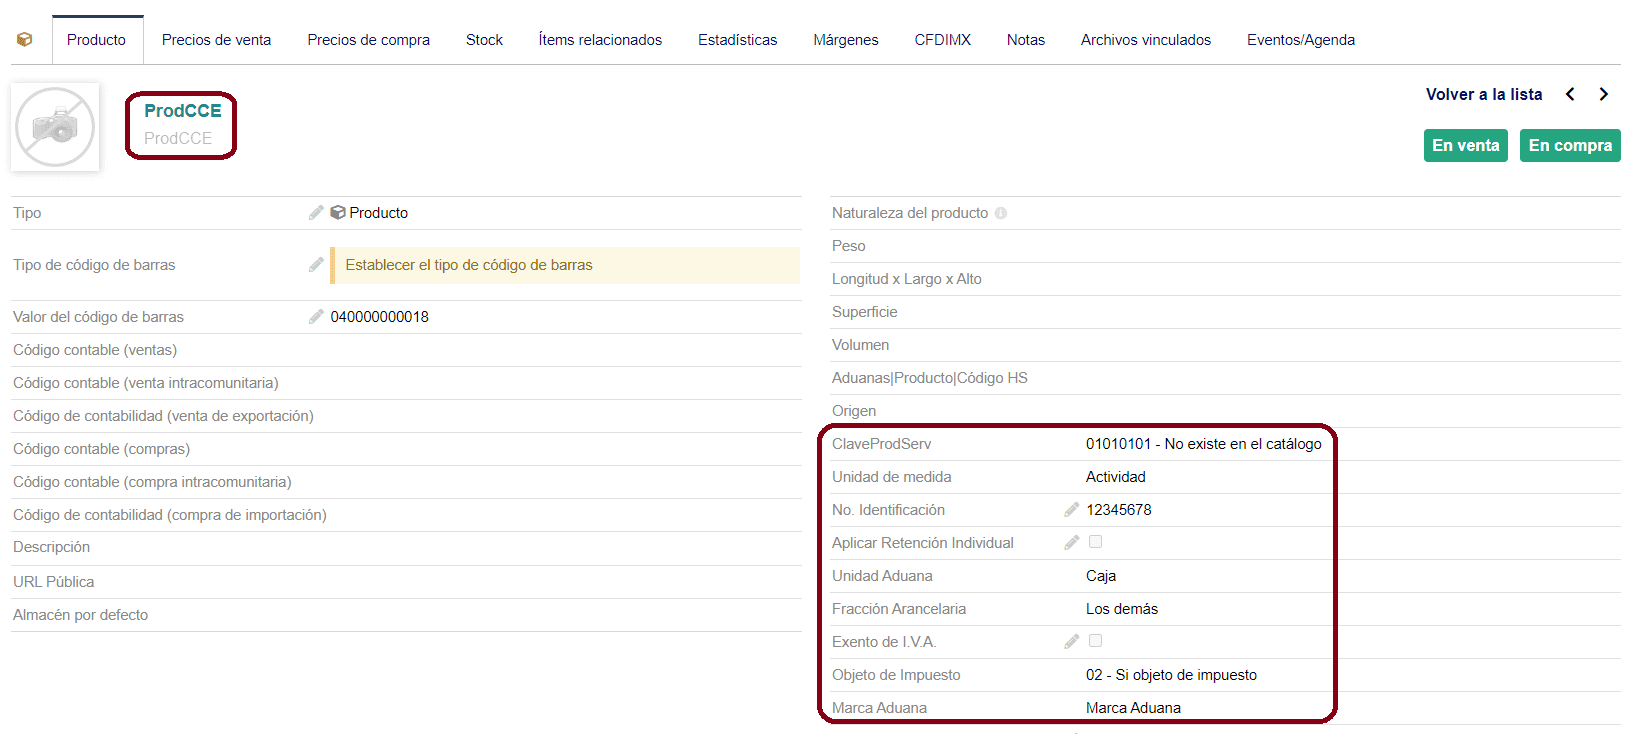Toggle the Aplicar Retención Individual checkbox
Viewport: 1647px width, 734px height.
coord(1095,542)
